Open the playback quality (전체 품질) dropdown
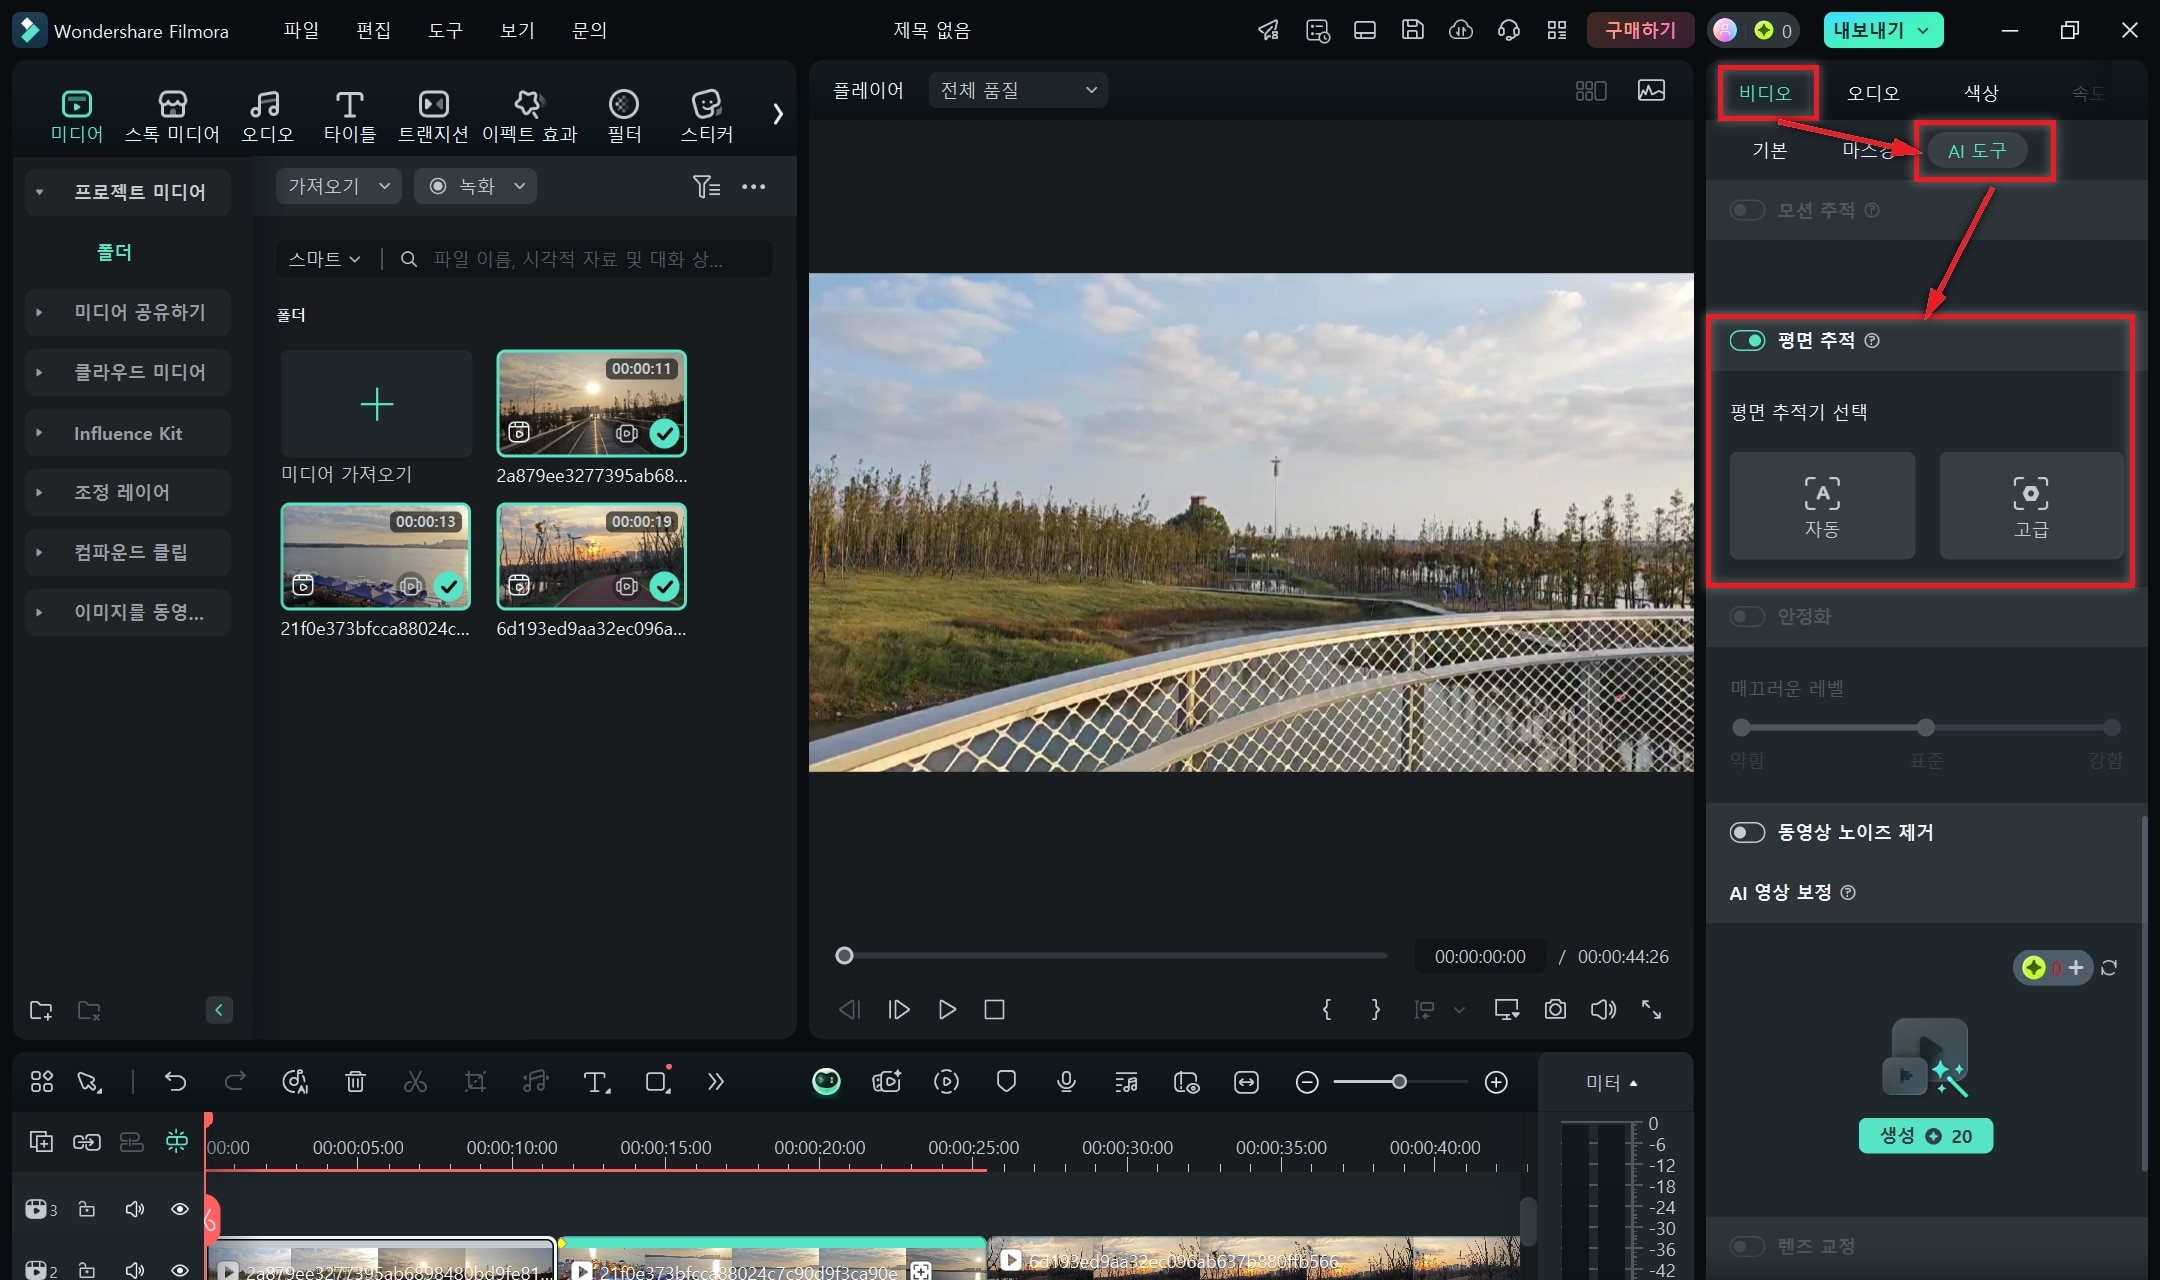 tap(1018, 90)
